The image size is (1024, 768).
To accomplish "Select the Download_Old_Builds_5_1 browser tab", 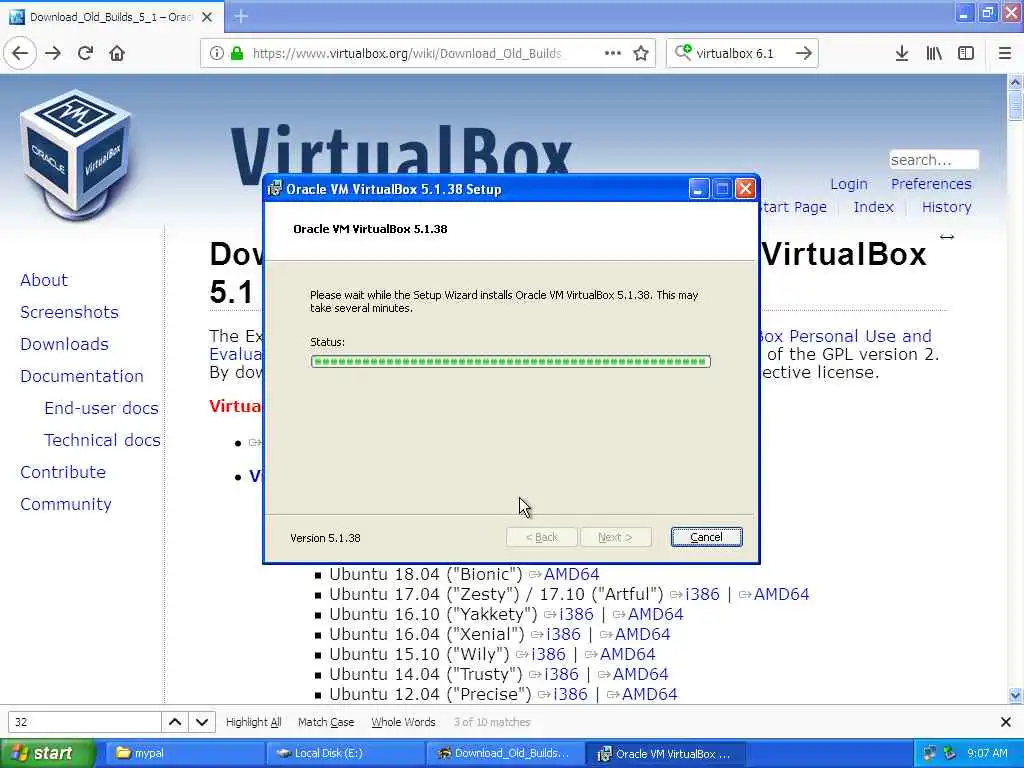I will point(112,17).
